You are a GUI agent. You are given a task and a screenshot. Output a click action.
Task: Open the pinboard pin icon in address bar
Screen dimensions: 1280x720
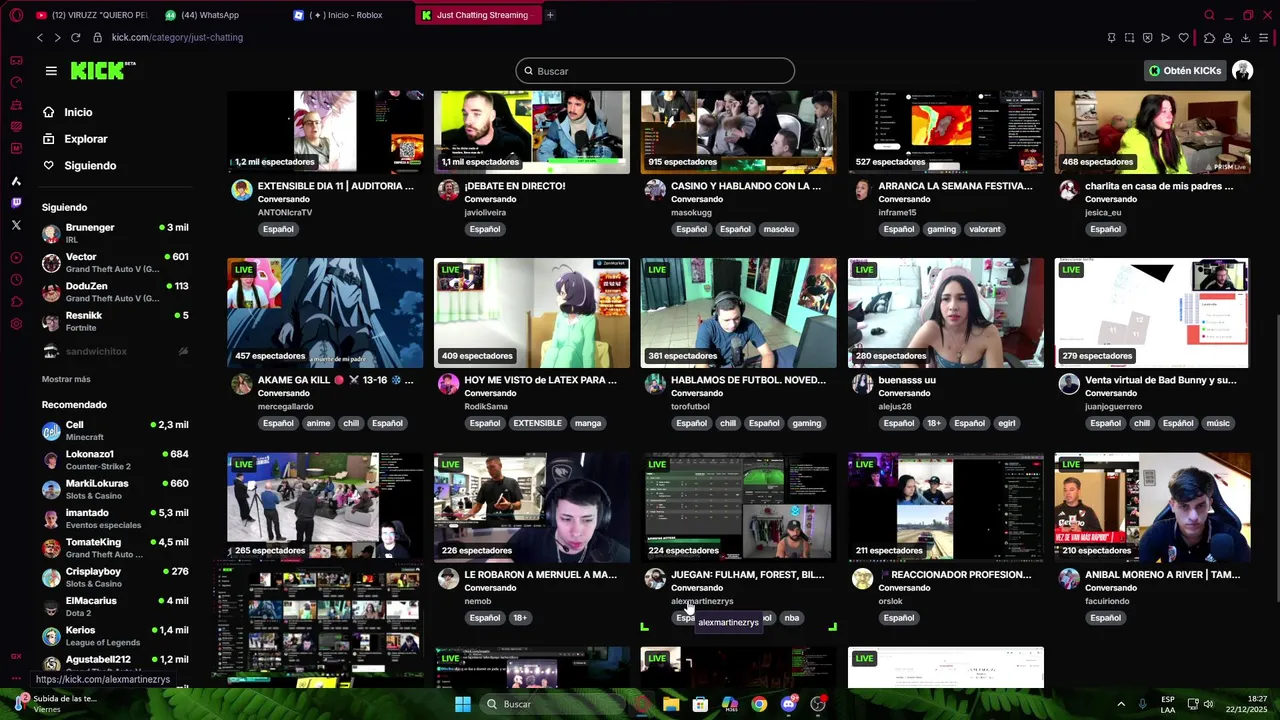click(x=1111, y=38)
